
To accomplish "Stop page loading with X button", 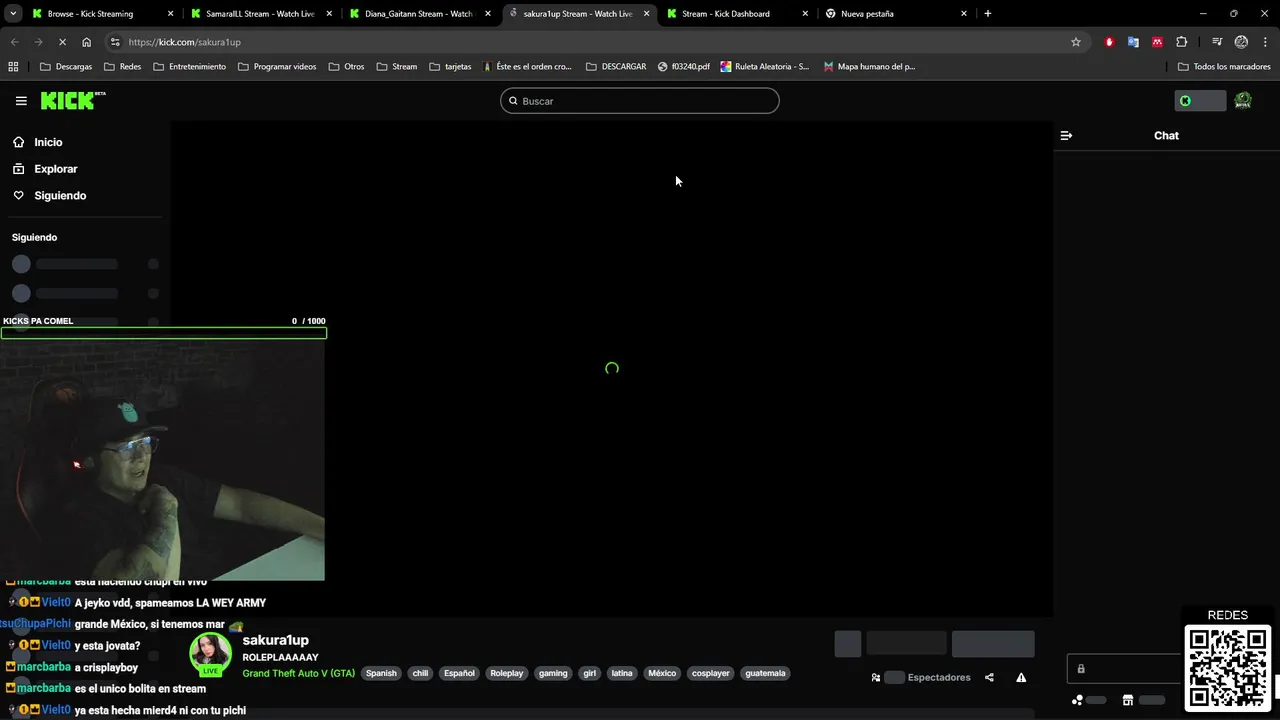I will [62, 42].
